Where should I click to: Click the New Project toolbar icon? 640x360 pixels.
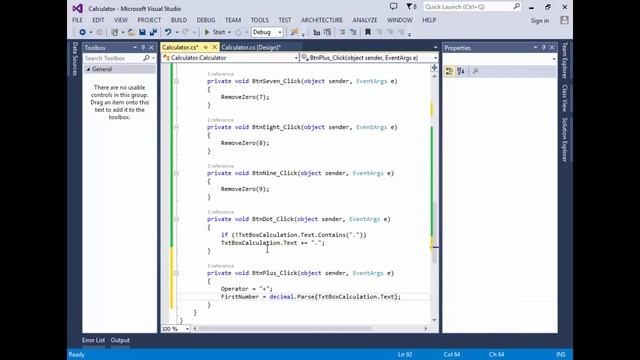click(x=115, y=32)
